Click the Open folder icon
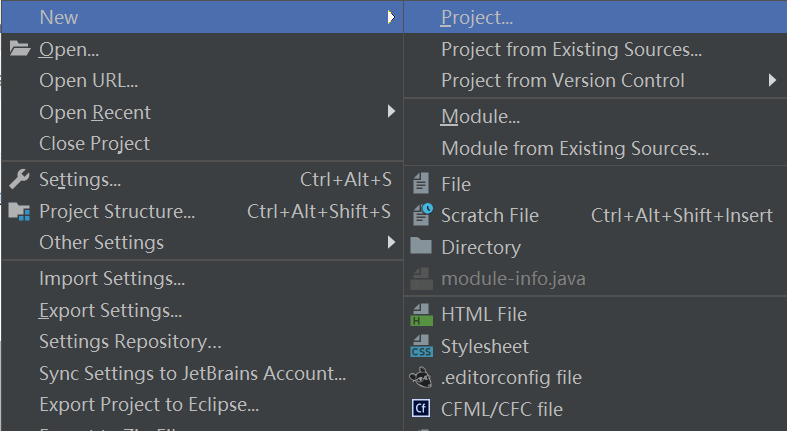This screenshot has width=787, height=431. pos(20,49)
